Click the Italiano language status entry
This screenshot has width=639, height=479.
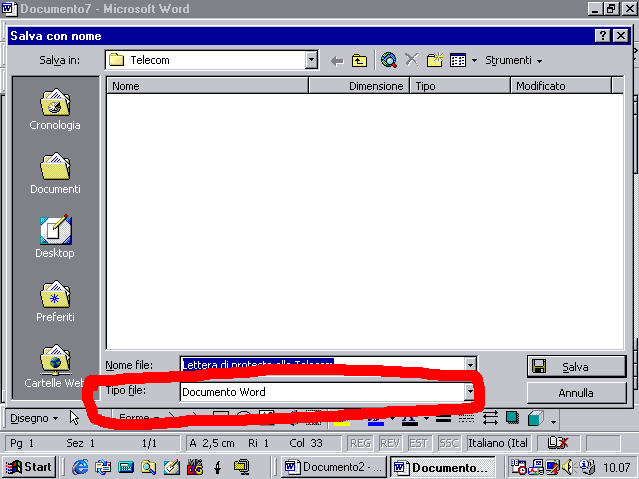coord(498,443)
